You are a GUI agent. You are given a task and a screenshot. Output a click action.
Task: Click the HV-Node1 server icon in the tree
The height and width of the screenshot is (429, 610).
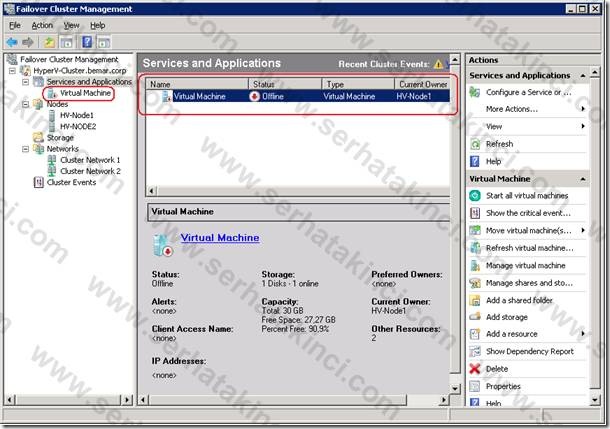pos(52,116)
